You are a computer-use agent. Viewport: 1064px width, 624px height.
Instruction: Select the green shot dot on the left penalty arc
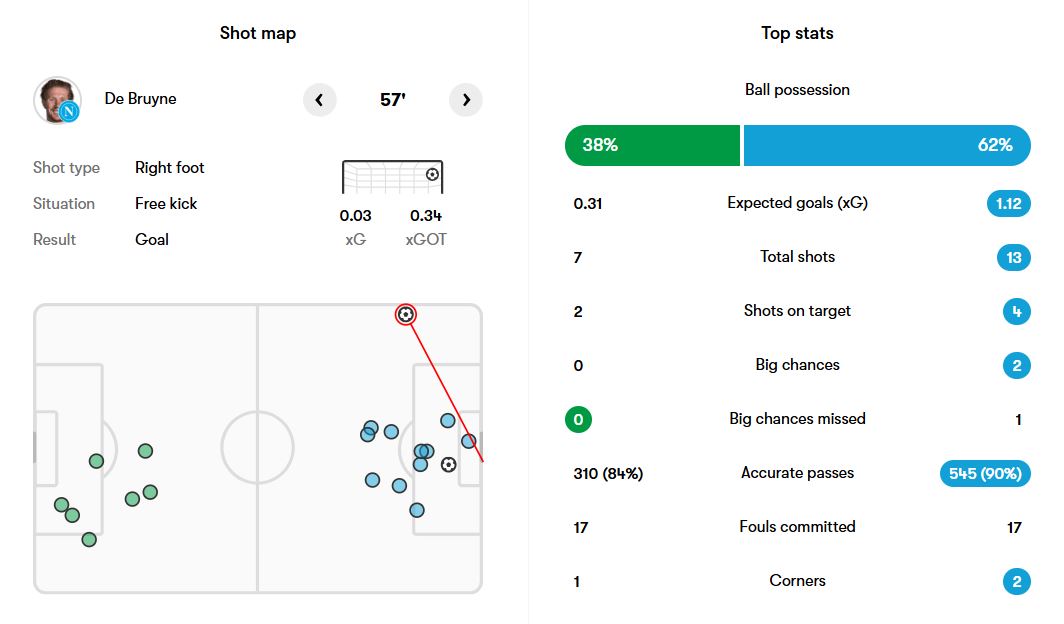pyautogui.click(x=96, y=461)
